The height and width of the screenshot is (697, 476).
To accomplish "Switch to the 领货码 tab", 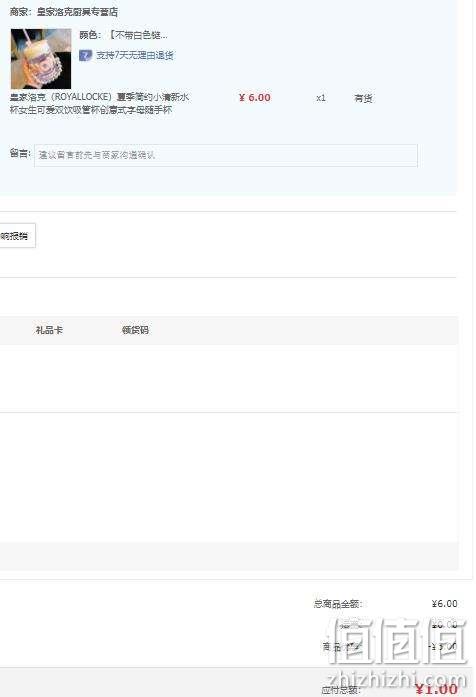I will click(x=135, y=330).
